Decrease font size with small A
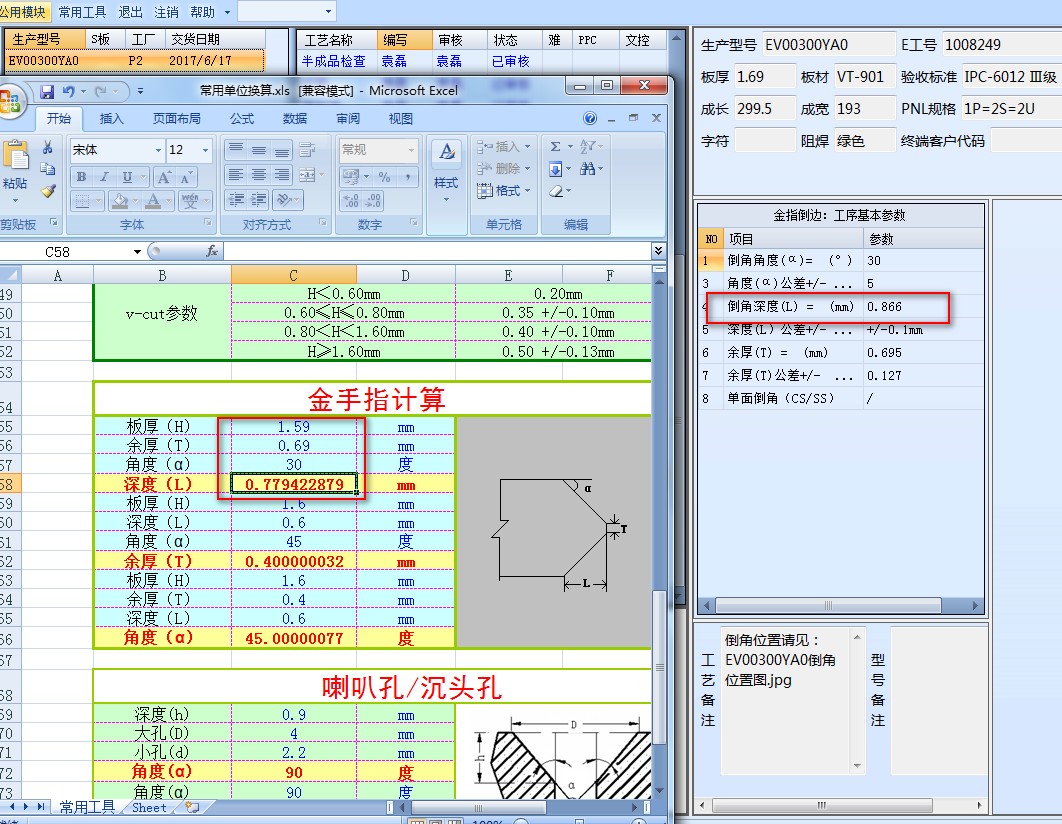1062x824 pixels. click(x=186, y=177)
